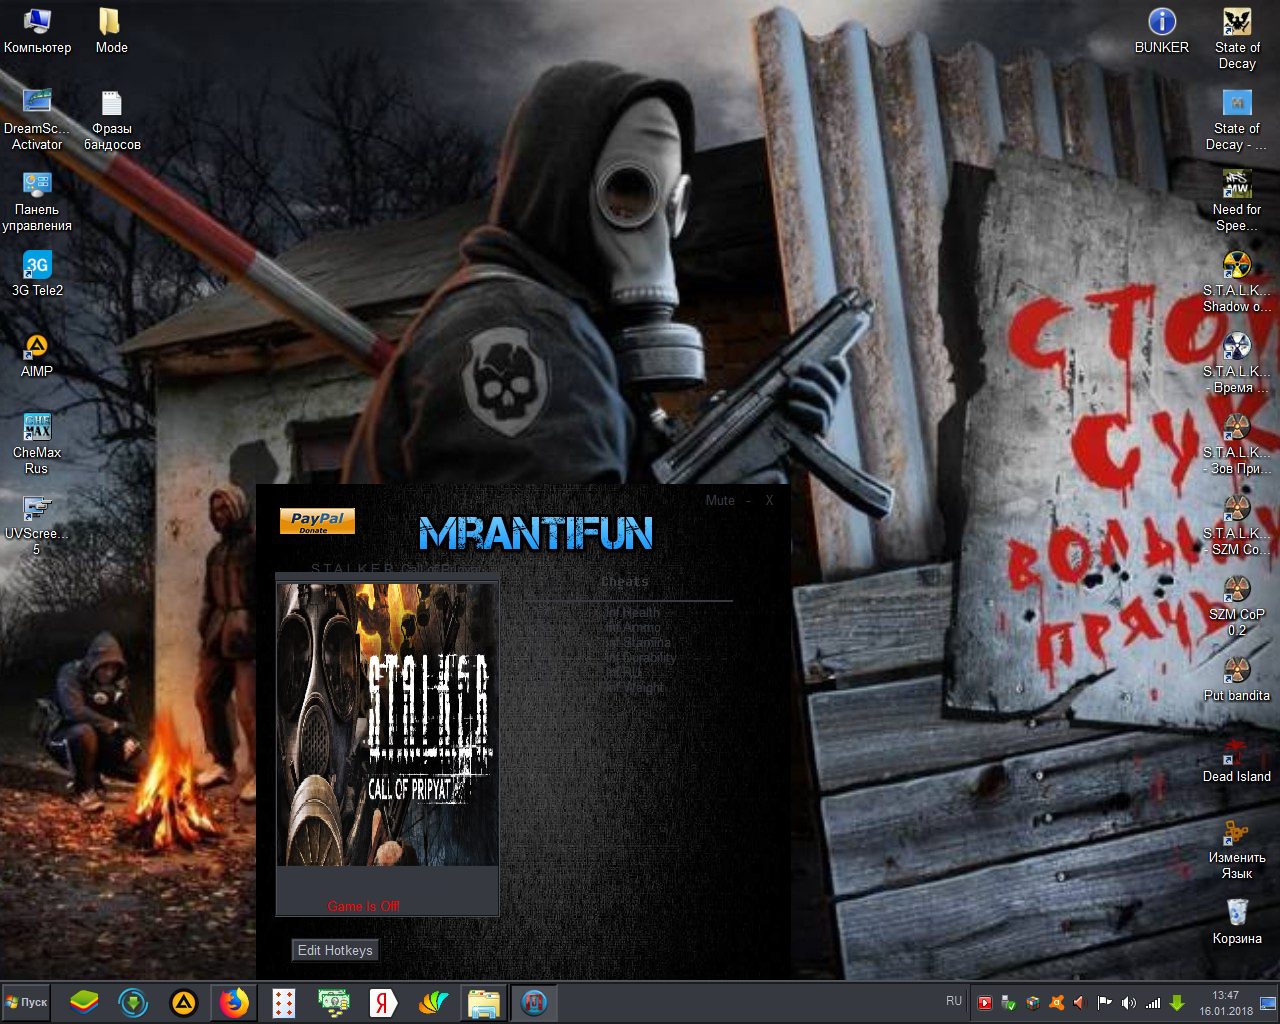Select the UVScreen 5 desktop shortcut
Image resolution: width=1280 pixels, height=1024 pixels.
37,525
